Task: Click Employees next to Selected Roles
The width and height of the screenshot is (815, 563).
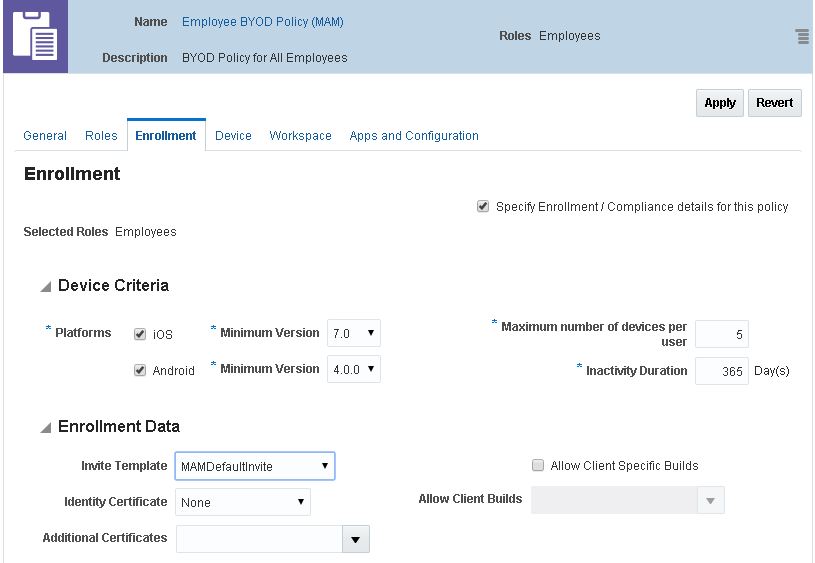Action: (146, 232)
